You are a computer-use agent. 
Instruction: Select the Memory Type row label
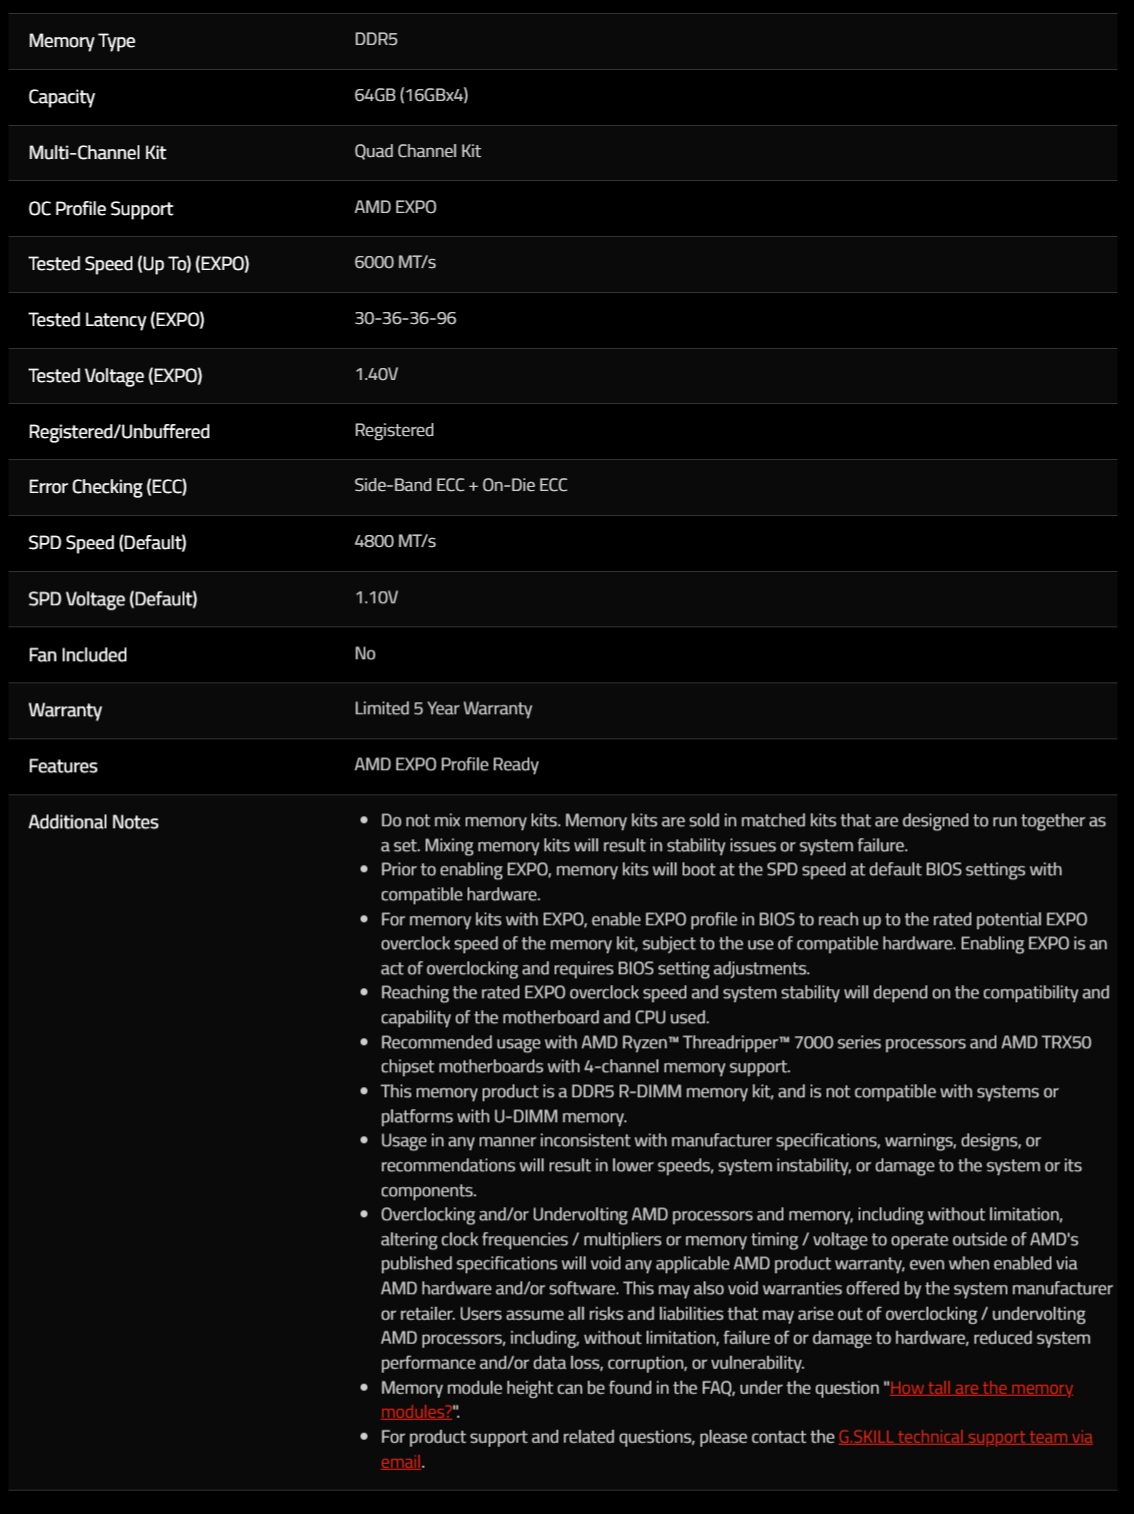click(x=82, y=41)
